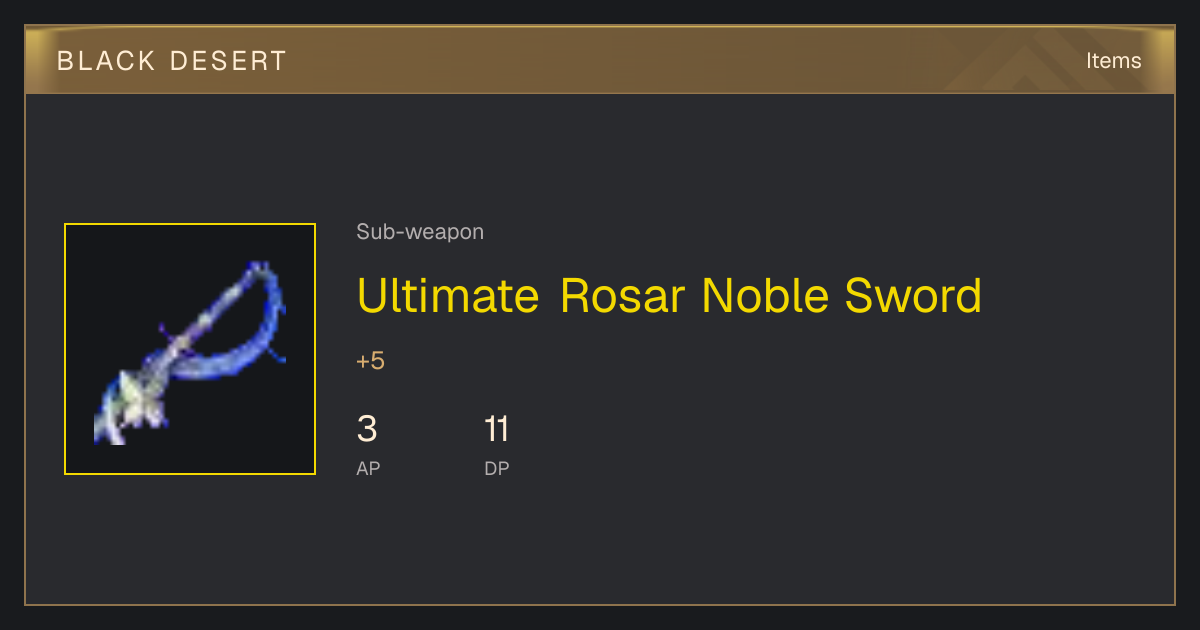Image resolution: width=1200 pixels, height=630 pixels.
Task: Click the word DESERT in header
Action: pyautogui.click(x=228, y=61)
